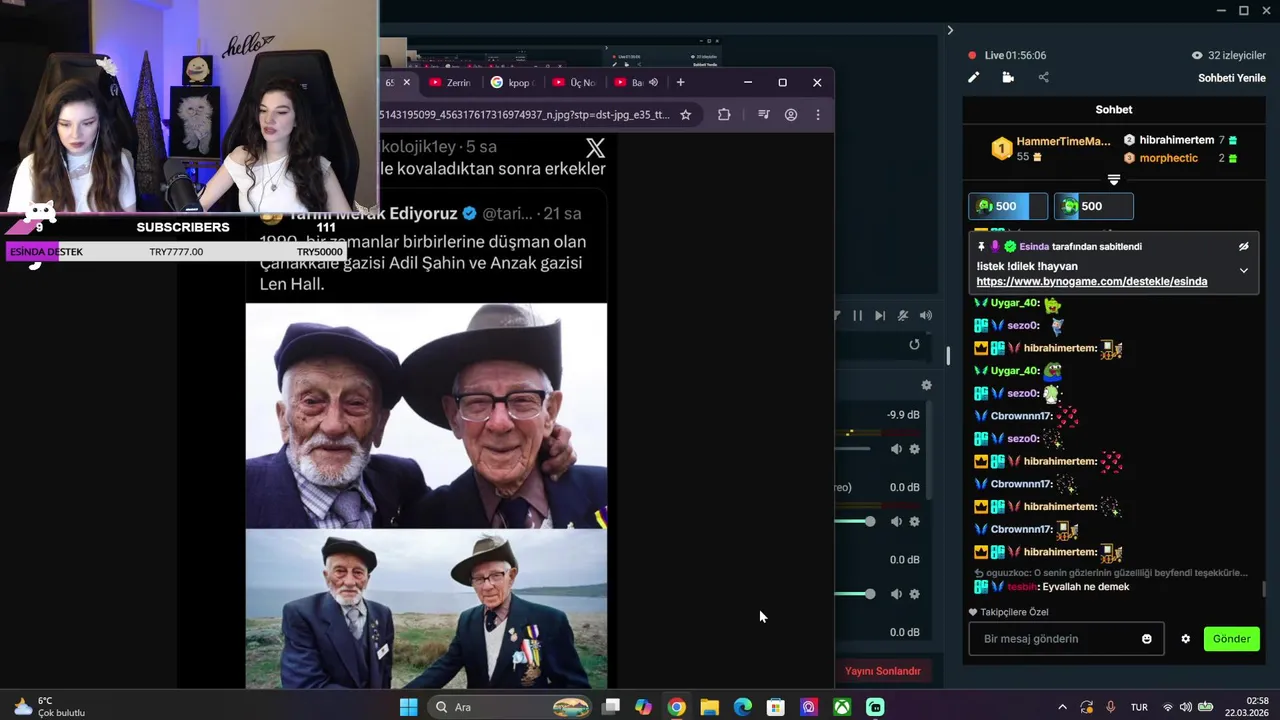Open the Chrome profile avatar icon

point(791,115)
